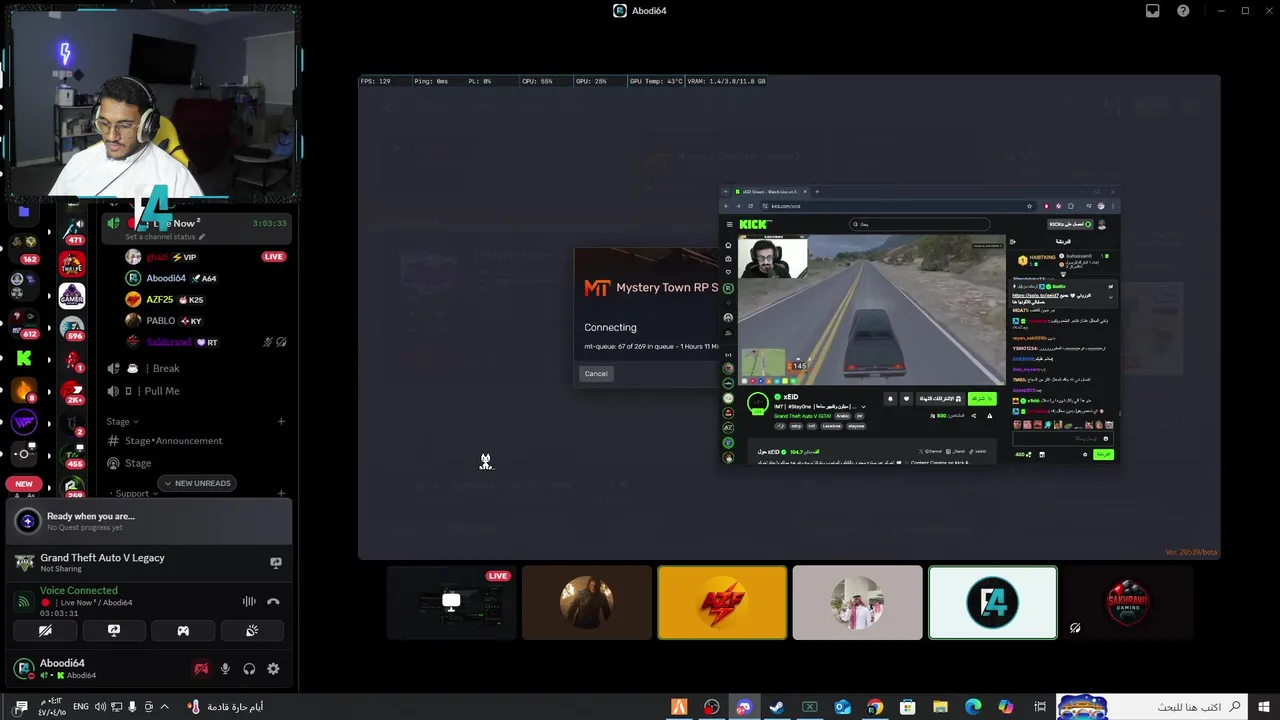Open the Discord help question-mark icon
This screenshot has height=720, width=1280.
1183,11
